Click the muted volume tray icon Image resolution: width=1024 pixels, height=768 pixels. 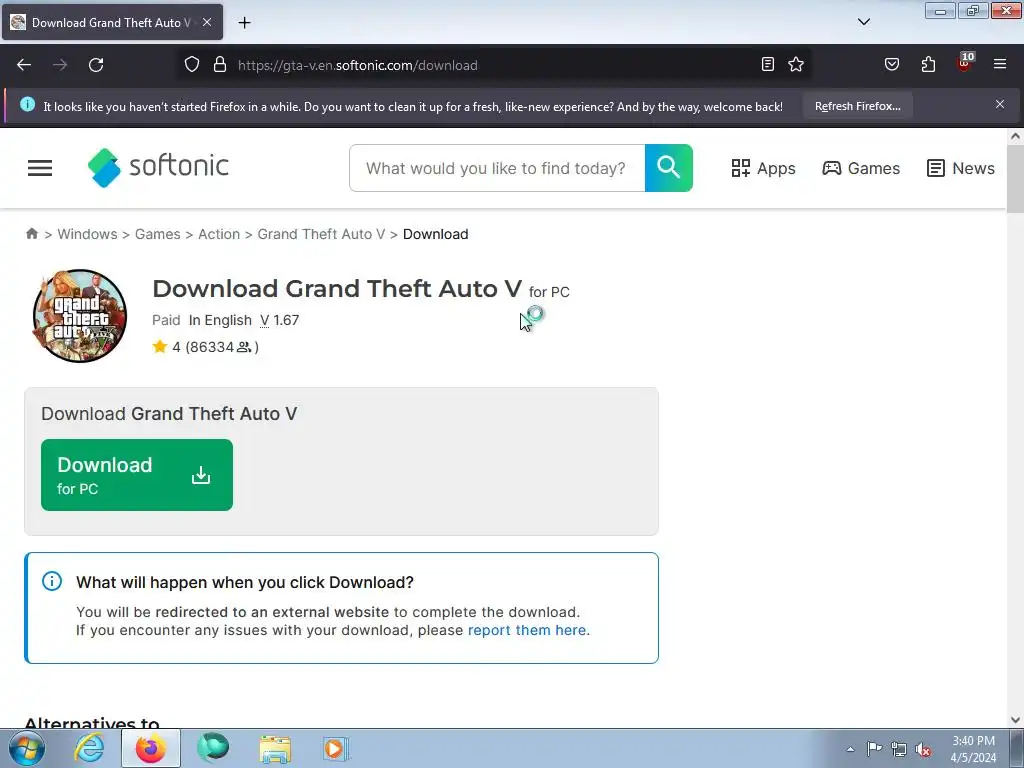(x=923, y=749)
